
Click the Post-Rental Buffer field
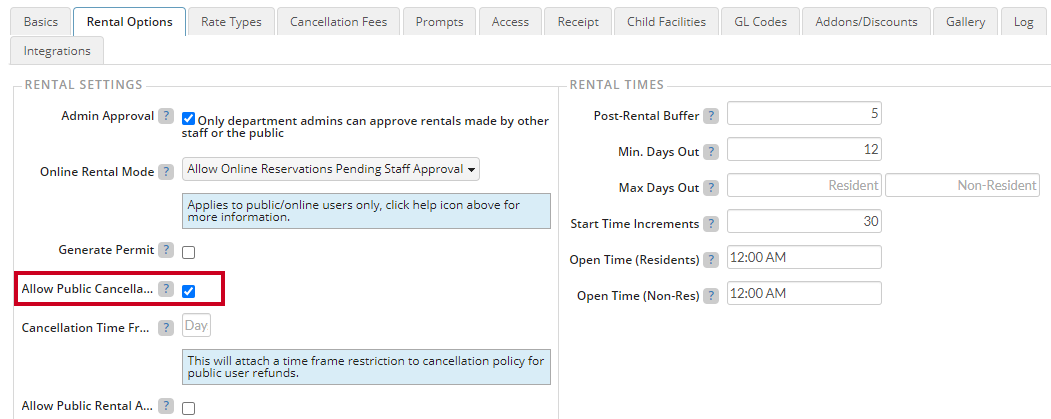click(804, 114)
